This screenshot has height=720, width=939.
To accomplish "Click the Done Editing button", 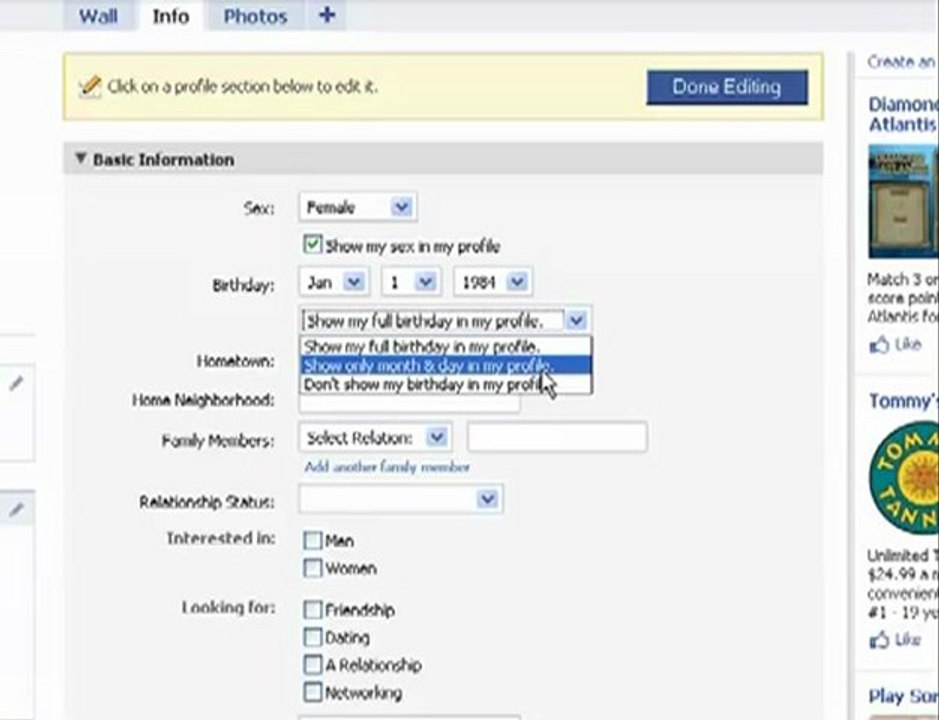I will coord(727,87).
